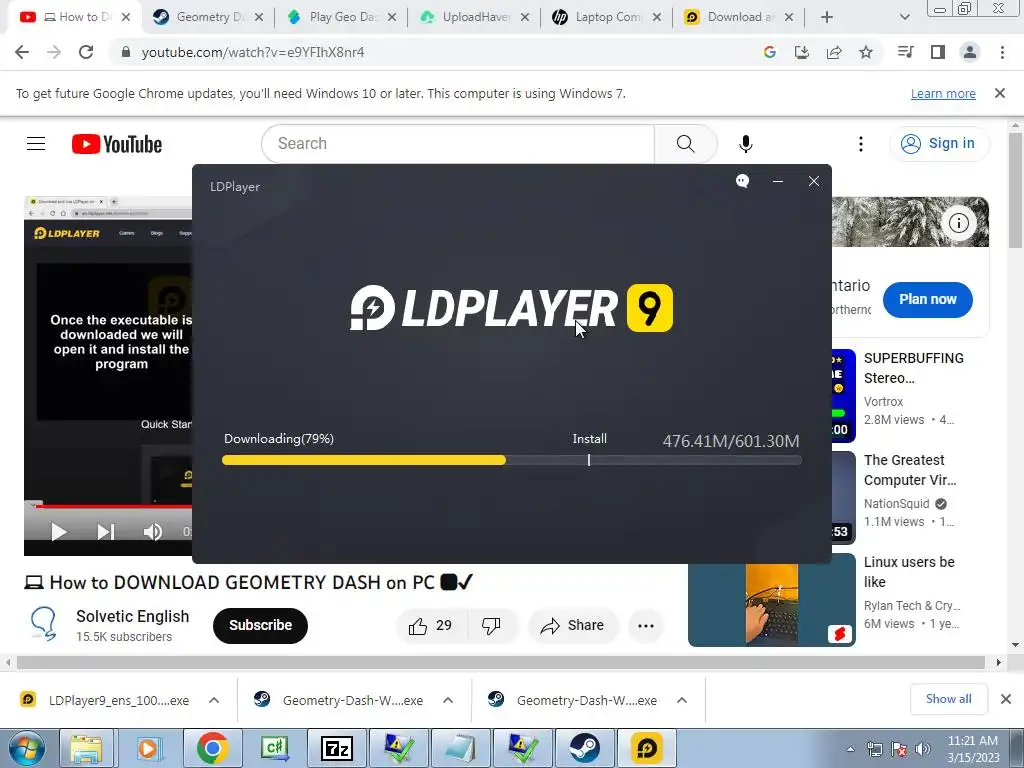Click the Chrome address bar URL

pyautogui.click(x=253, y=52)
